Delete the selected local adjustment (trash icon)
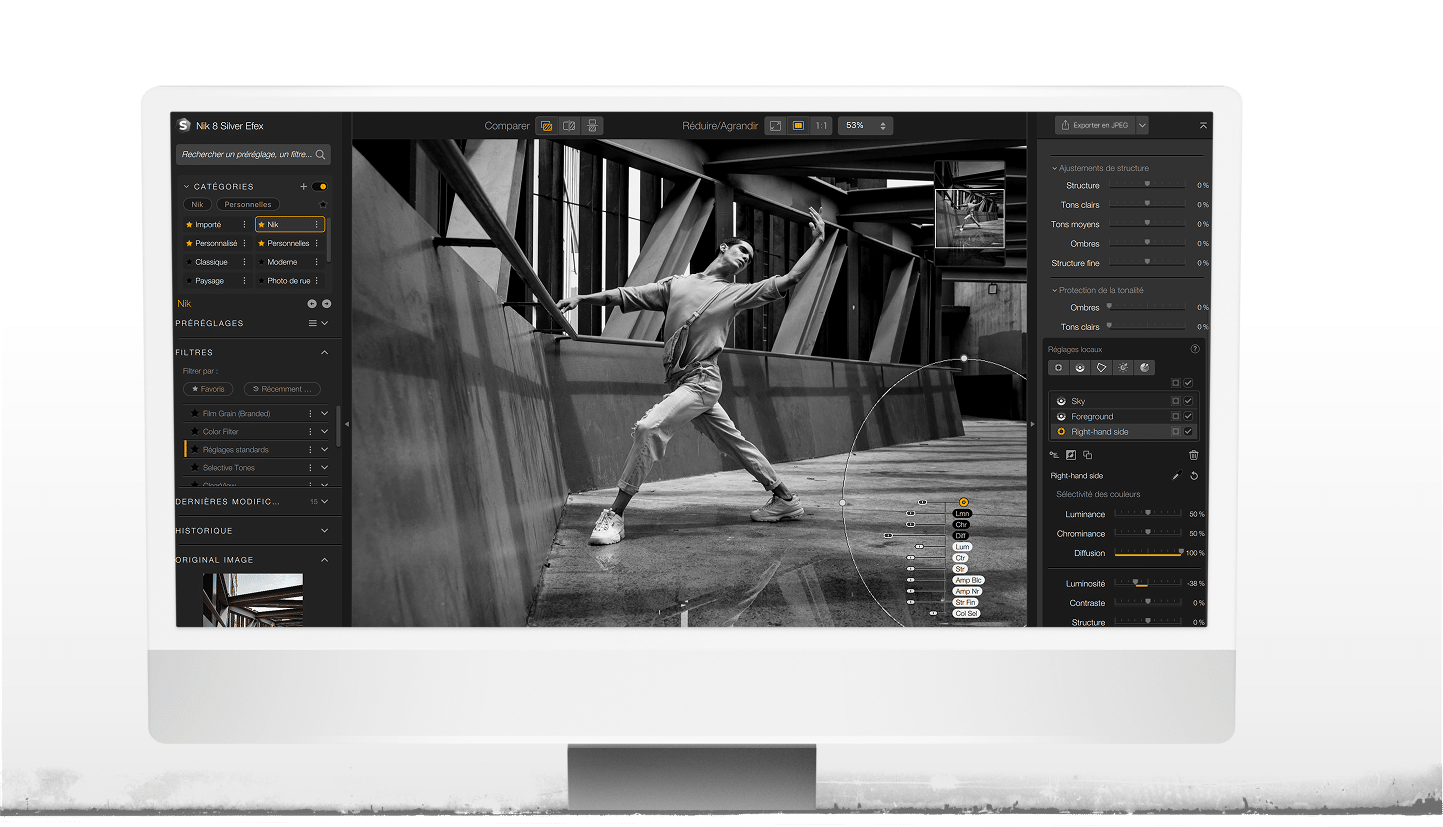1443x827 pixels. tap(1193, 455)
